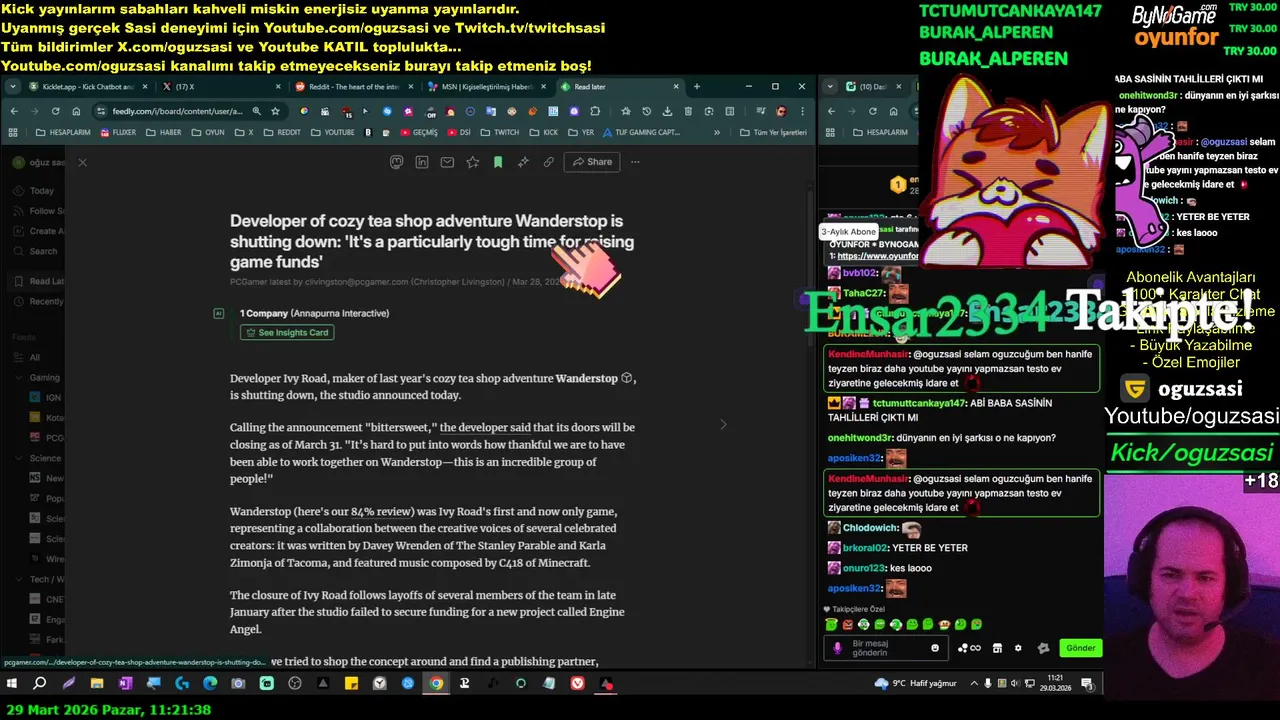1280x720 pixels.
Task: Open HABER bookmark folder
Action: click(164, 132)
